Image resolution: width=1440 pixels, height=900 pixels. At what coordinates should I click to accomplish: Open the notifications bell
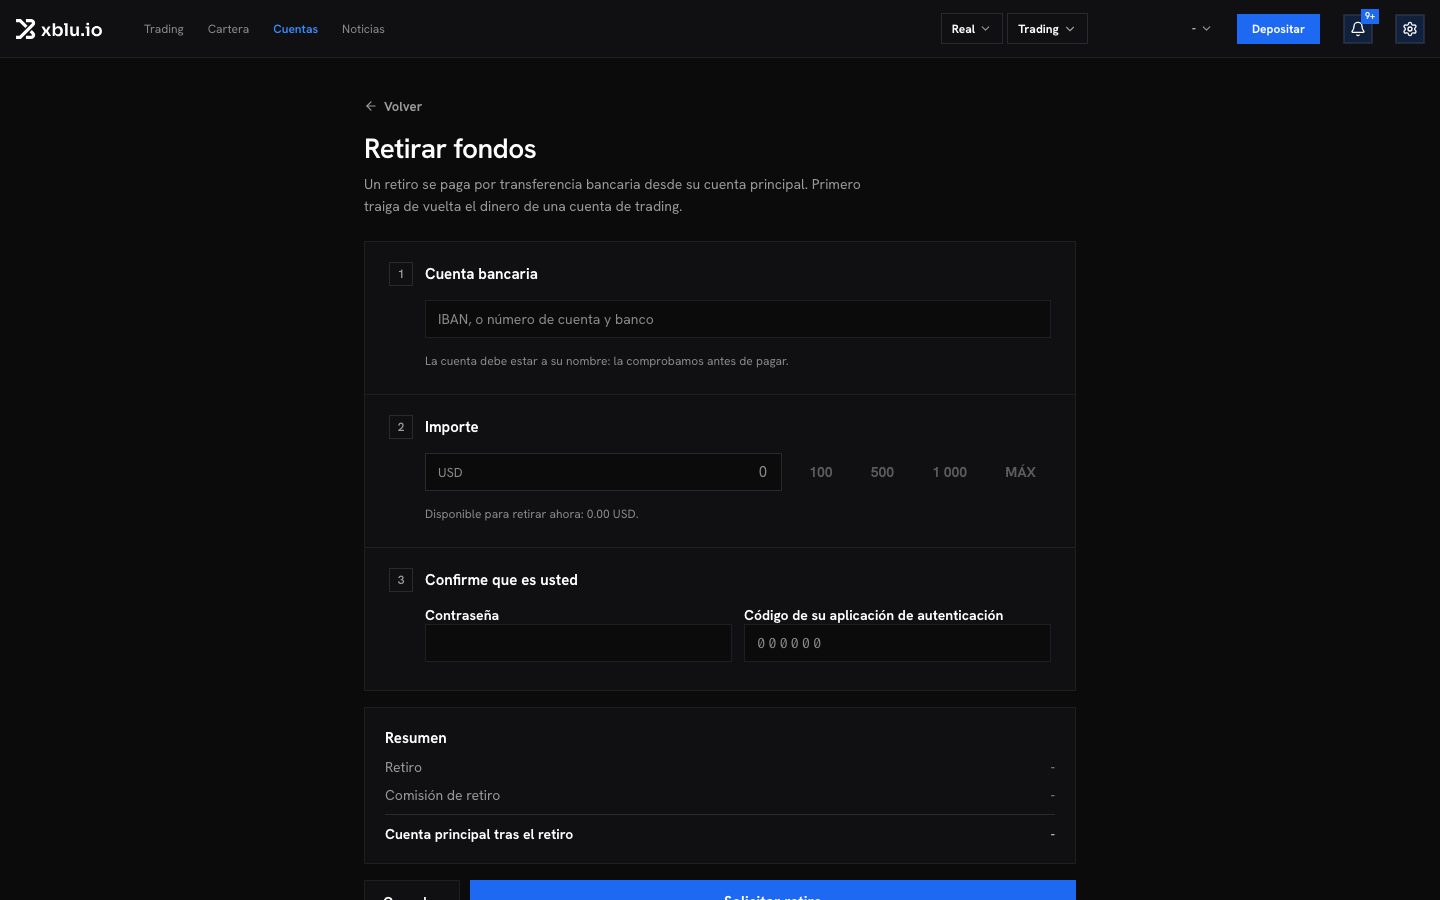pyautogui.click(x=1358, y=29)
